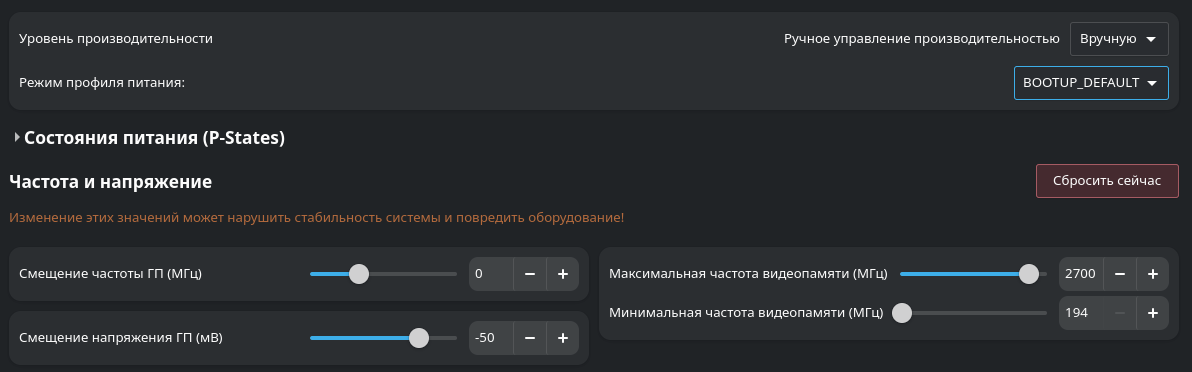Click the minimum memory frequency slider handle
The height and width of the screenshot is (372, 1192).
coord(902,313)
